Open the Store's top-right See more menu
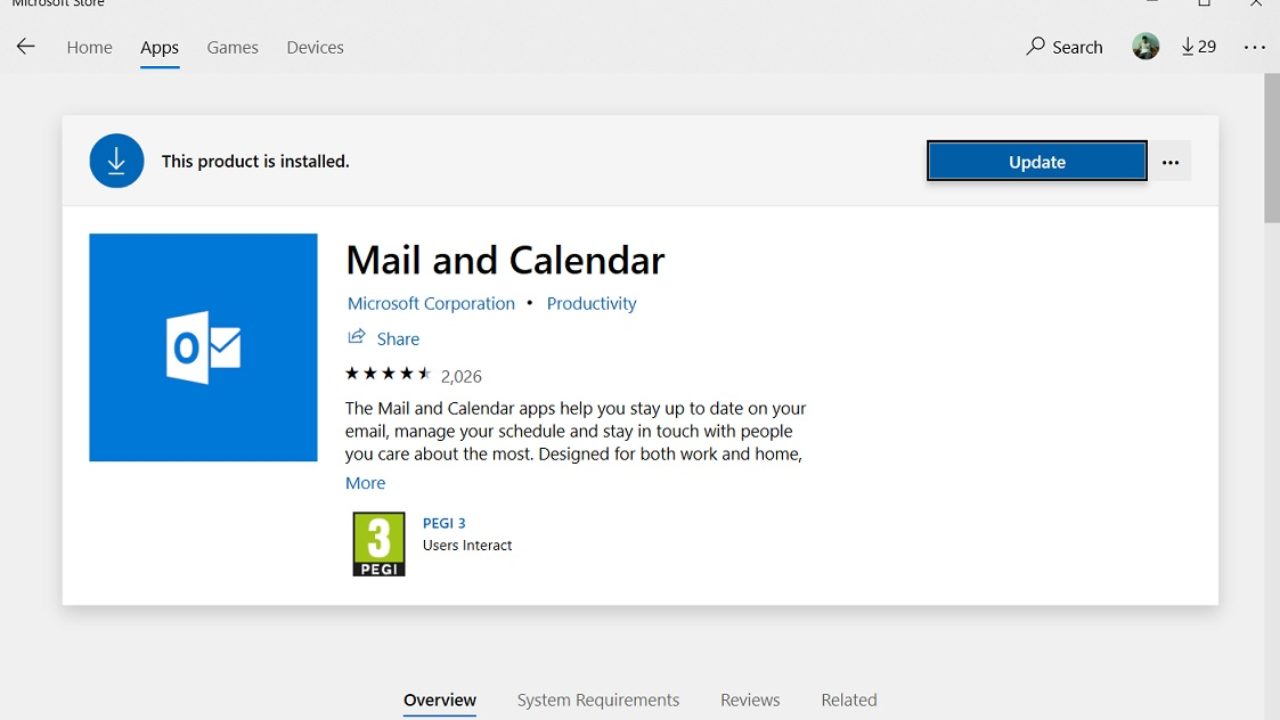Image resolution: width=1280 pixels, height=720 pixels. (1254, 47)
